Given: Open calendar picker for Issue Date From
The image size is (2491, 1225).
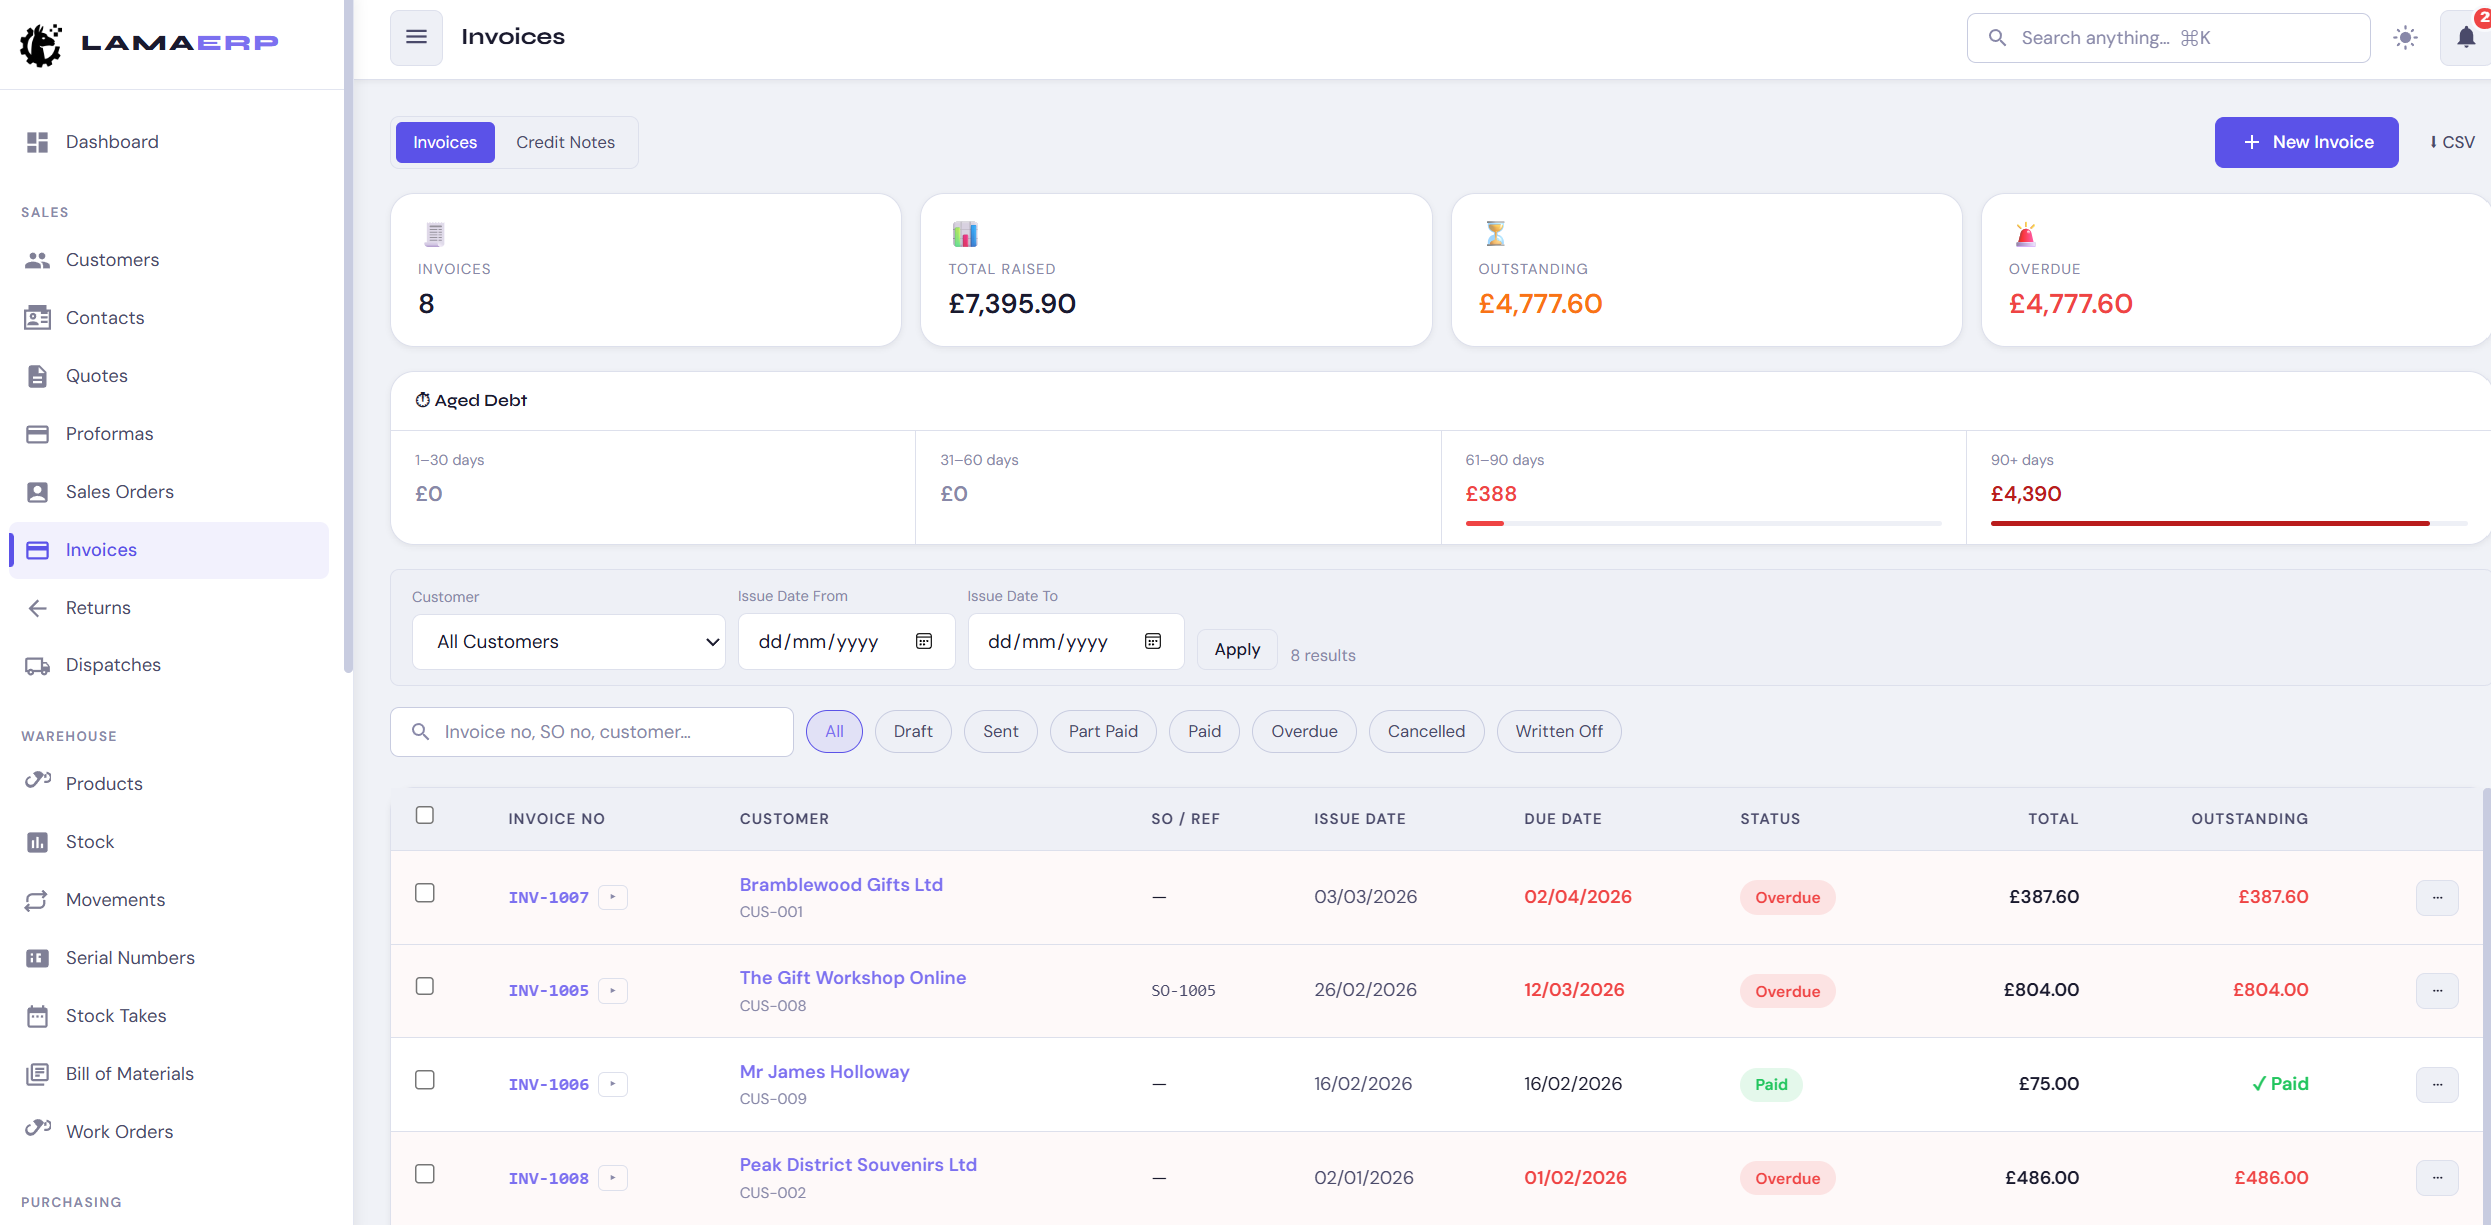Looking at the screenshot, I should 924,641.
